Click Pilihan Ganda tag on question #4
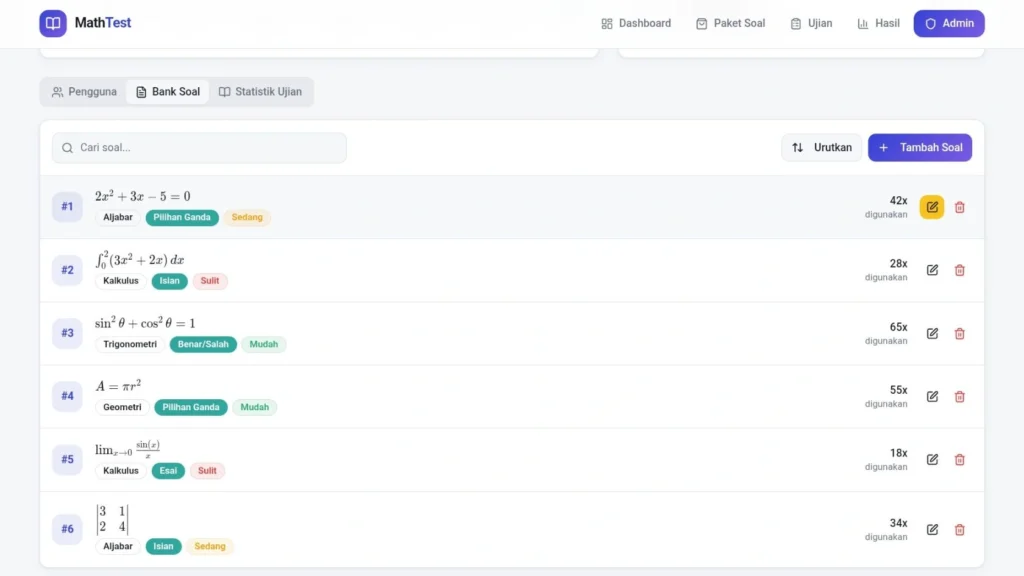This screenshot has width=1024, height=576. (x=191, y=407)
